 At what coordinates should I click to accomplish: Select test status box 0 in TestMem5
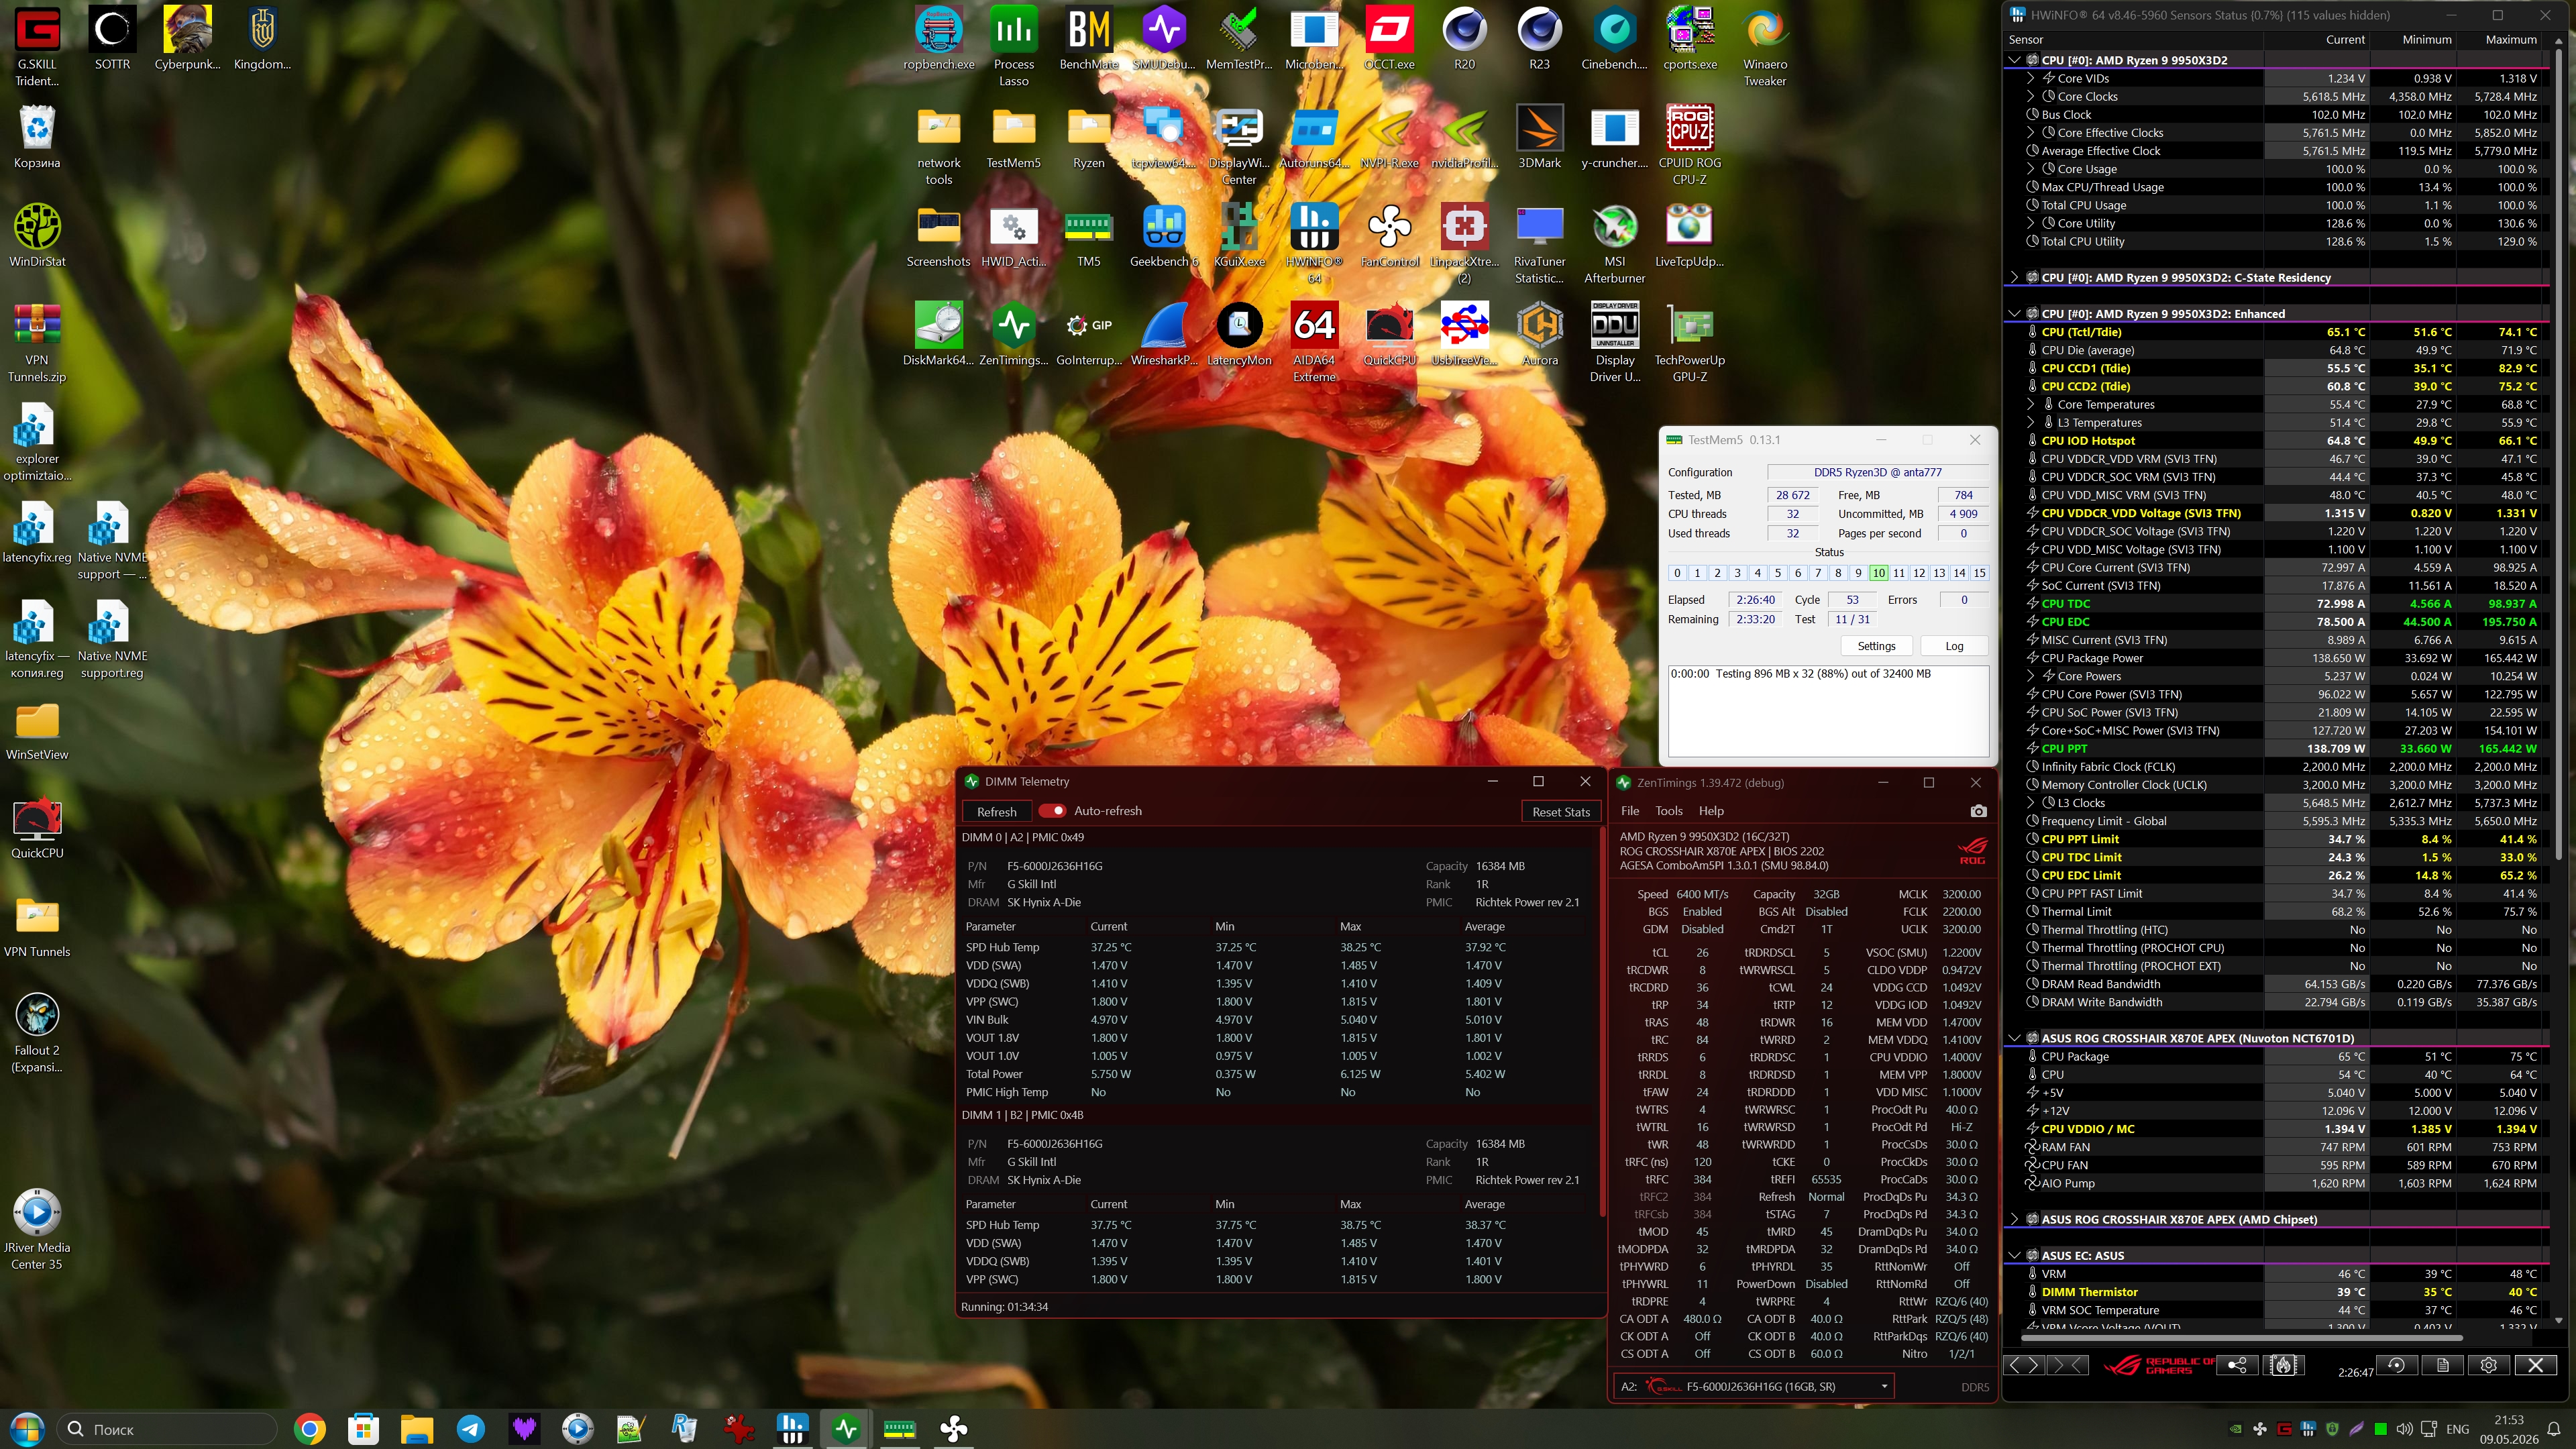[x=1677, y=573]
